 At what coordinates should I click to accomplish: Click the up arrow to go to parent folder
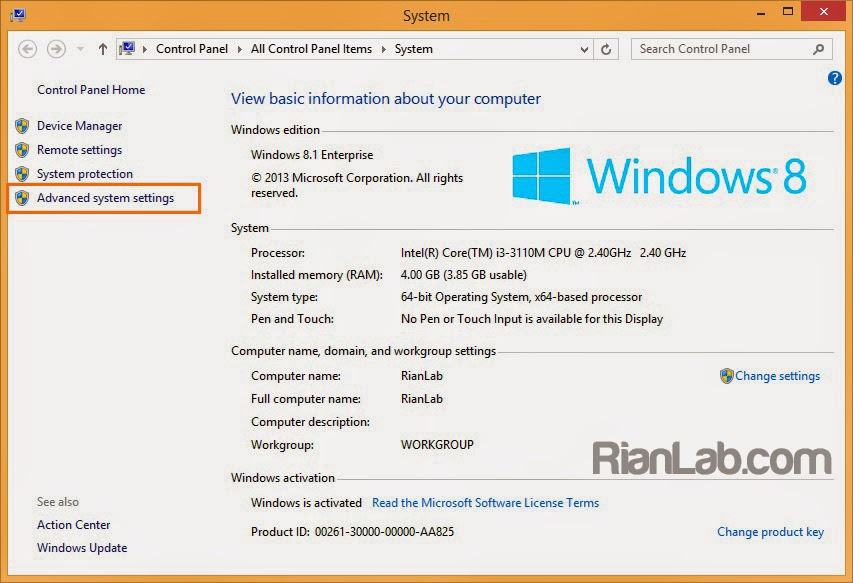click(102, 48)
